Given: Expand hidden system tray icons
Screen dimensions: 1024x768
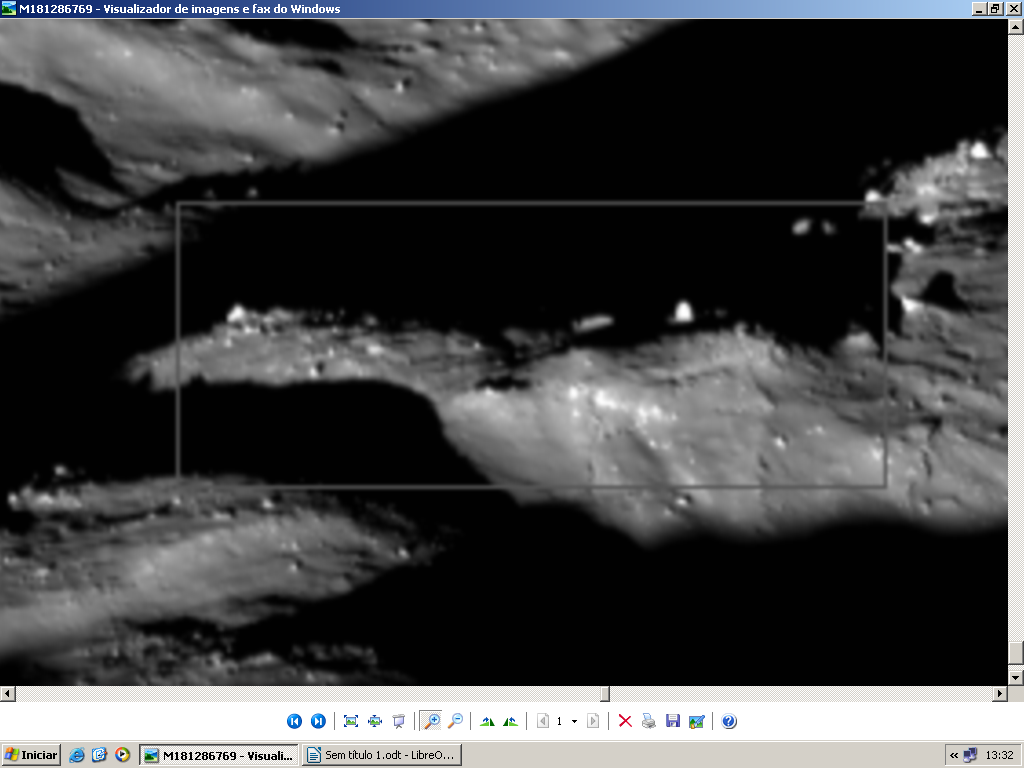Looking at the screenshot, I should [x=954, y=755].
